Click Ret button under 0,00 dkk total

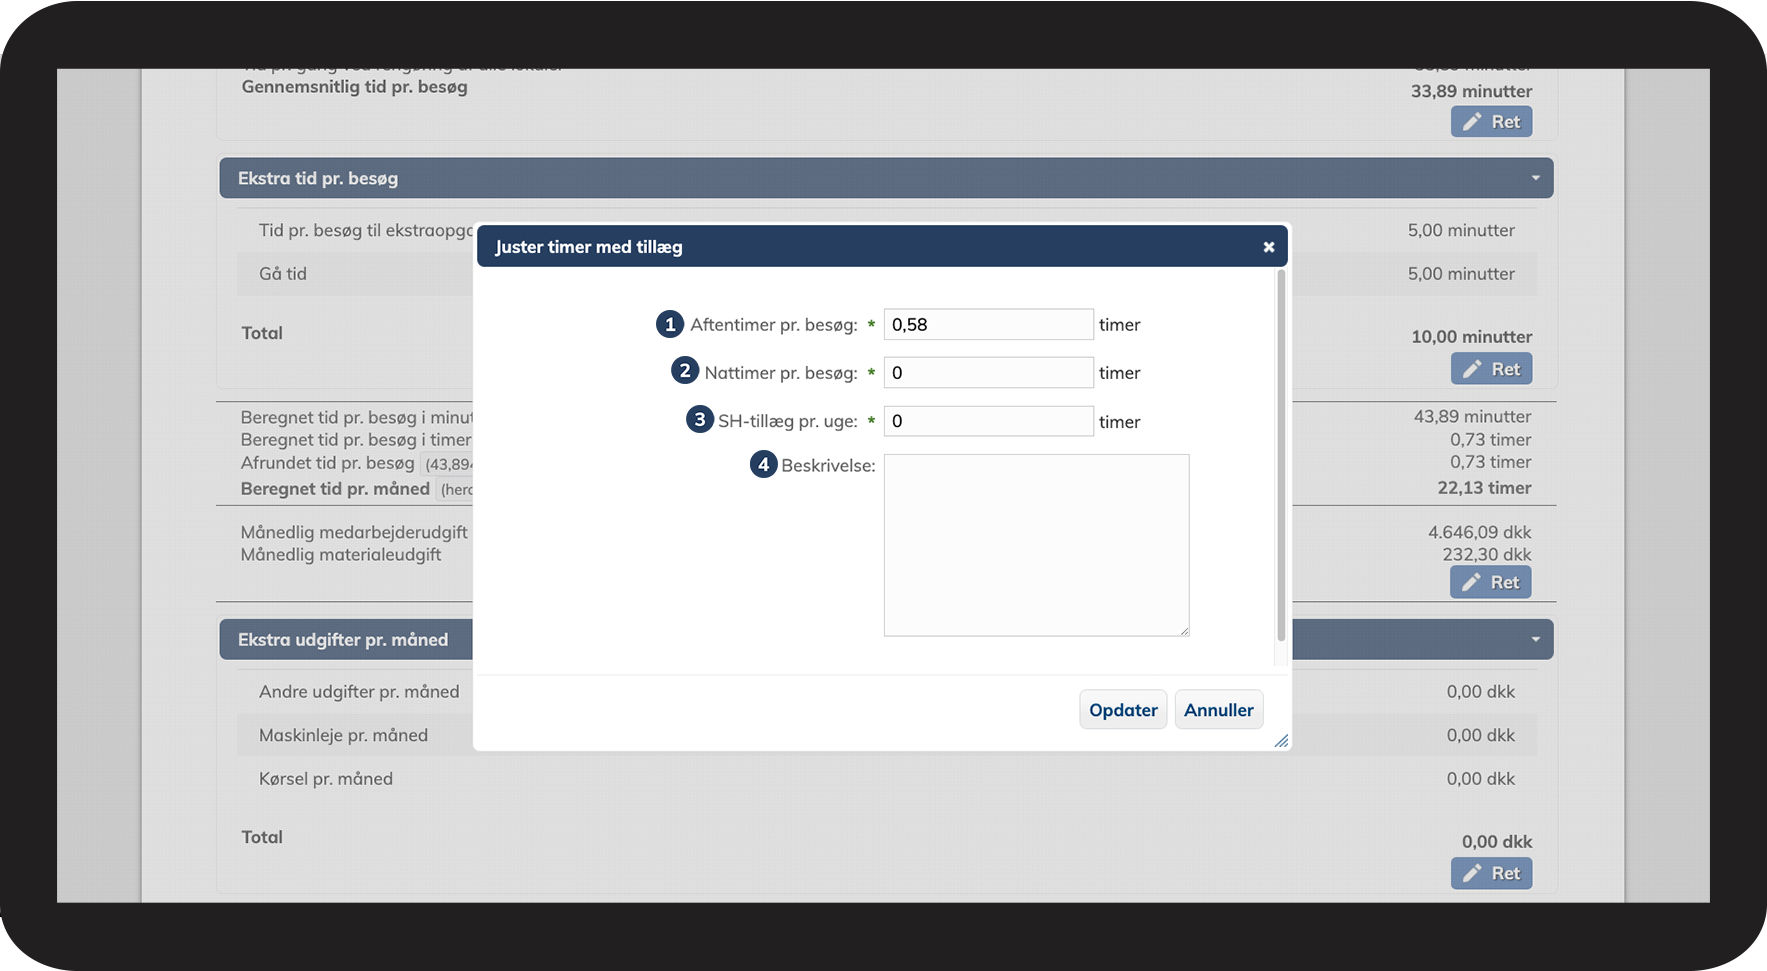1491,873
